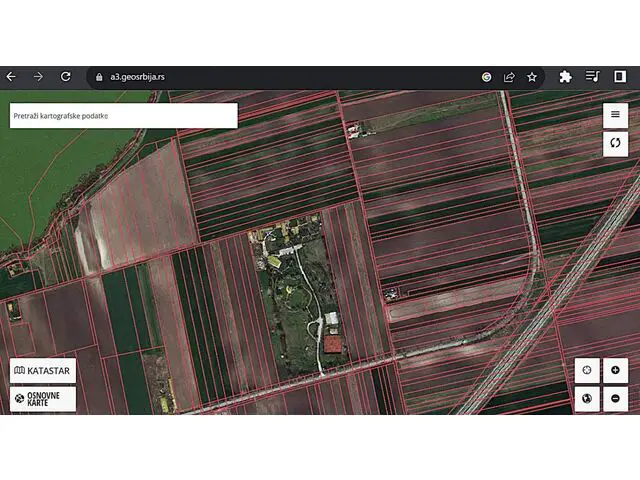640x480 pixels.
Task: Zoom out with the minus button
Action: click(x=615, y=399)
